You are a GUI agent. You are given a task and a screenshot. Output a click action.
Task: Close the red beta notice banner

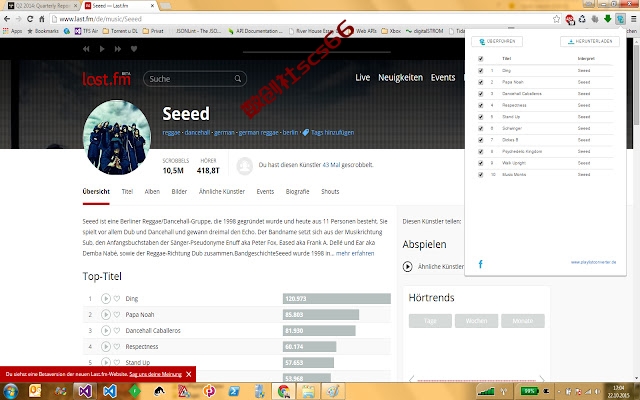[189, 374]
